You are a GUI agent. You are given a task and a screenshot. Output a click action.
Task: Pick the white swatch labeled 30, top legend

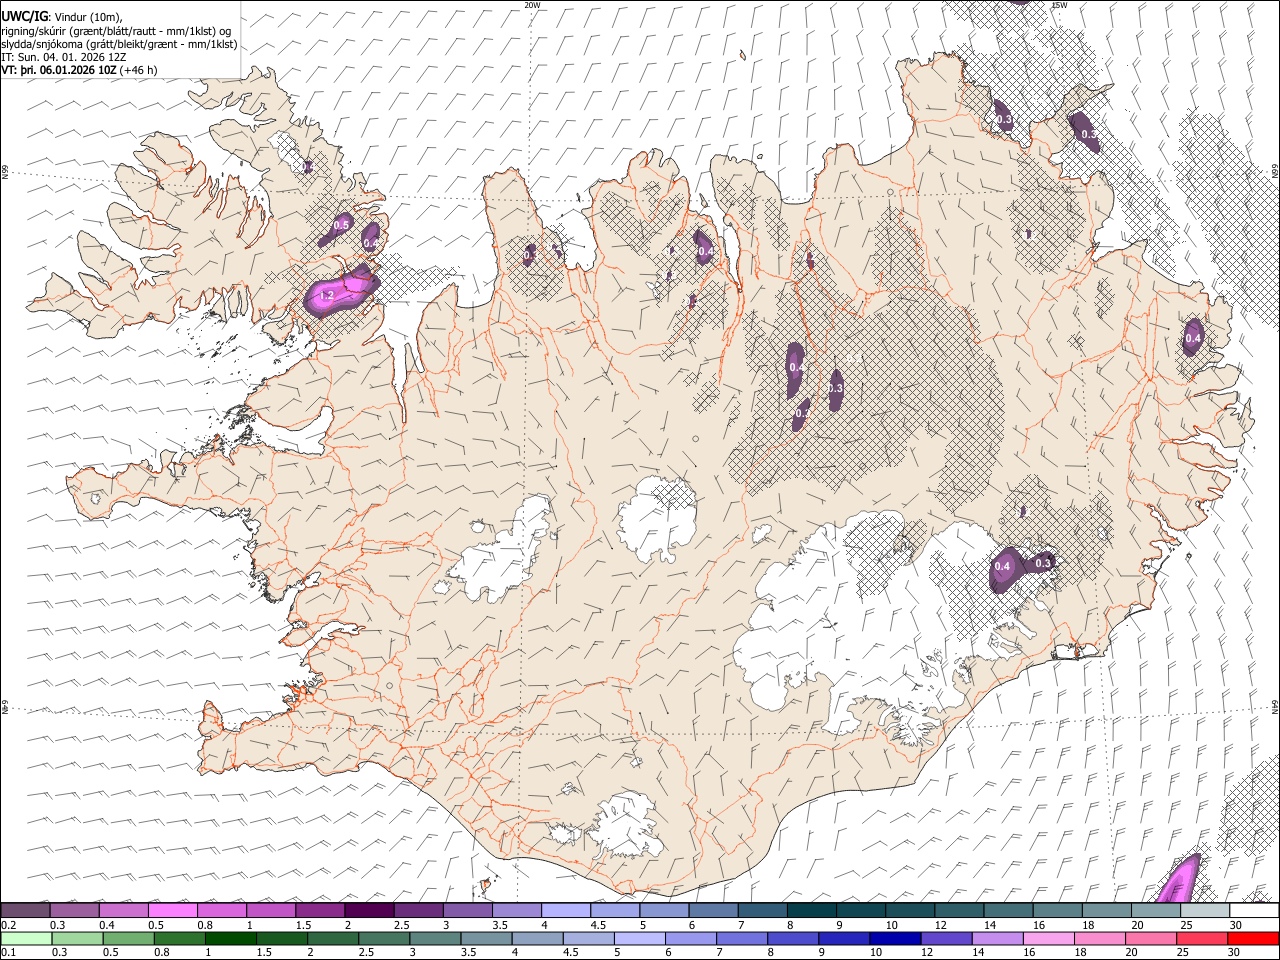point(1255,911)
